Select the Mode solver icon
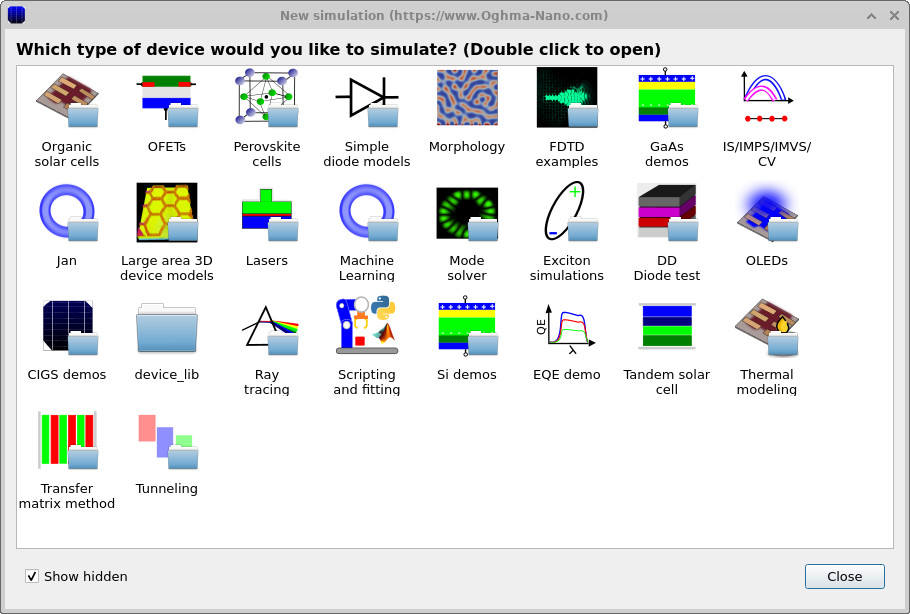The height and width of the screenshot is (614, 910). pyautogui.click(x=467, y=214)
